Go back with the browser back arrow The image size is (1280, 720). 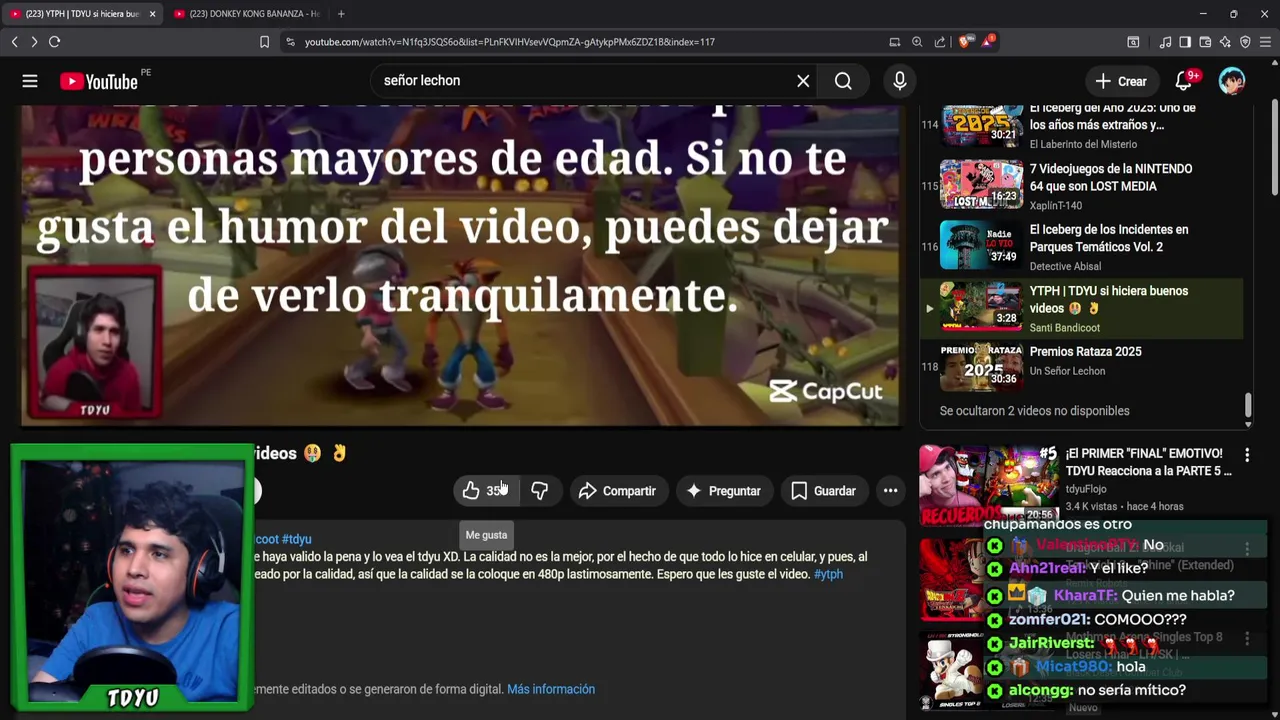[x=14, y=42]
